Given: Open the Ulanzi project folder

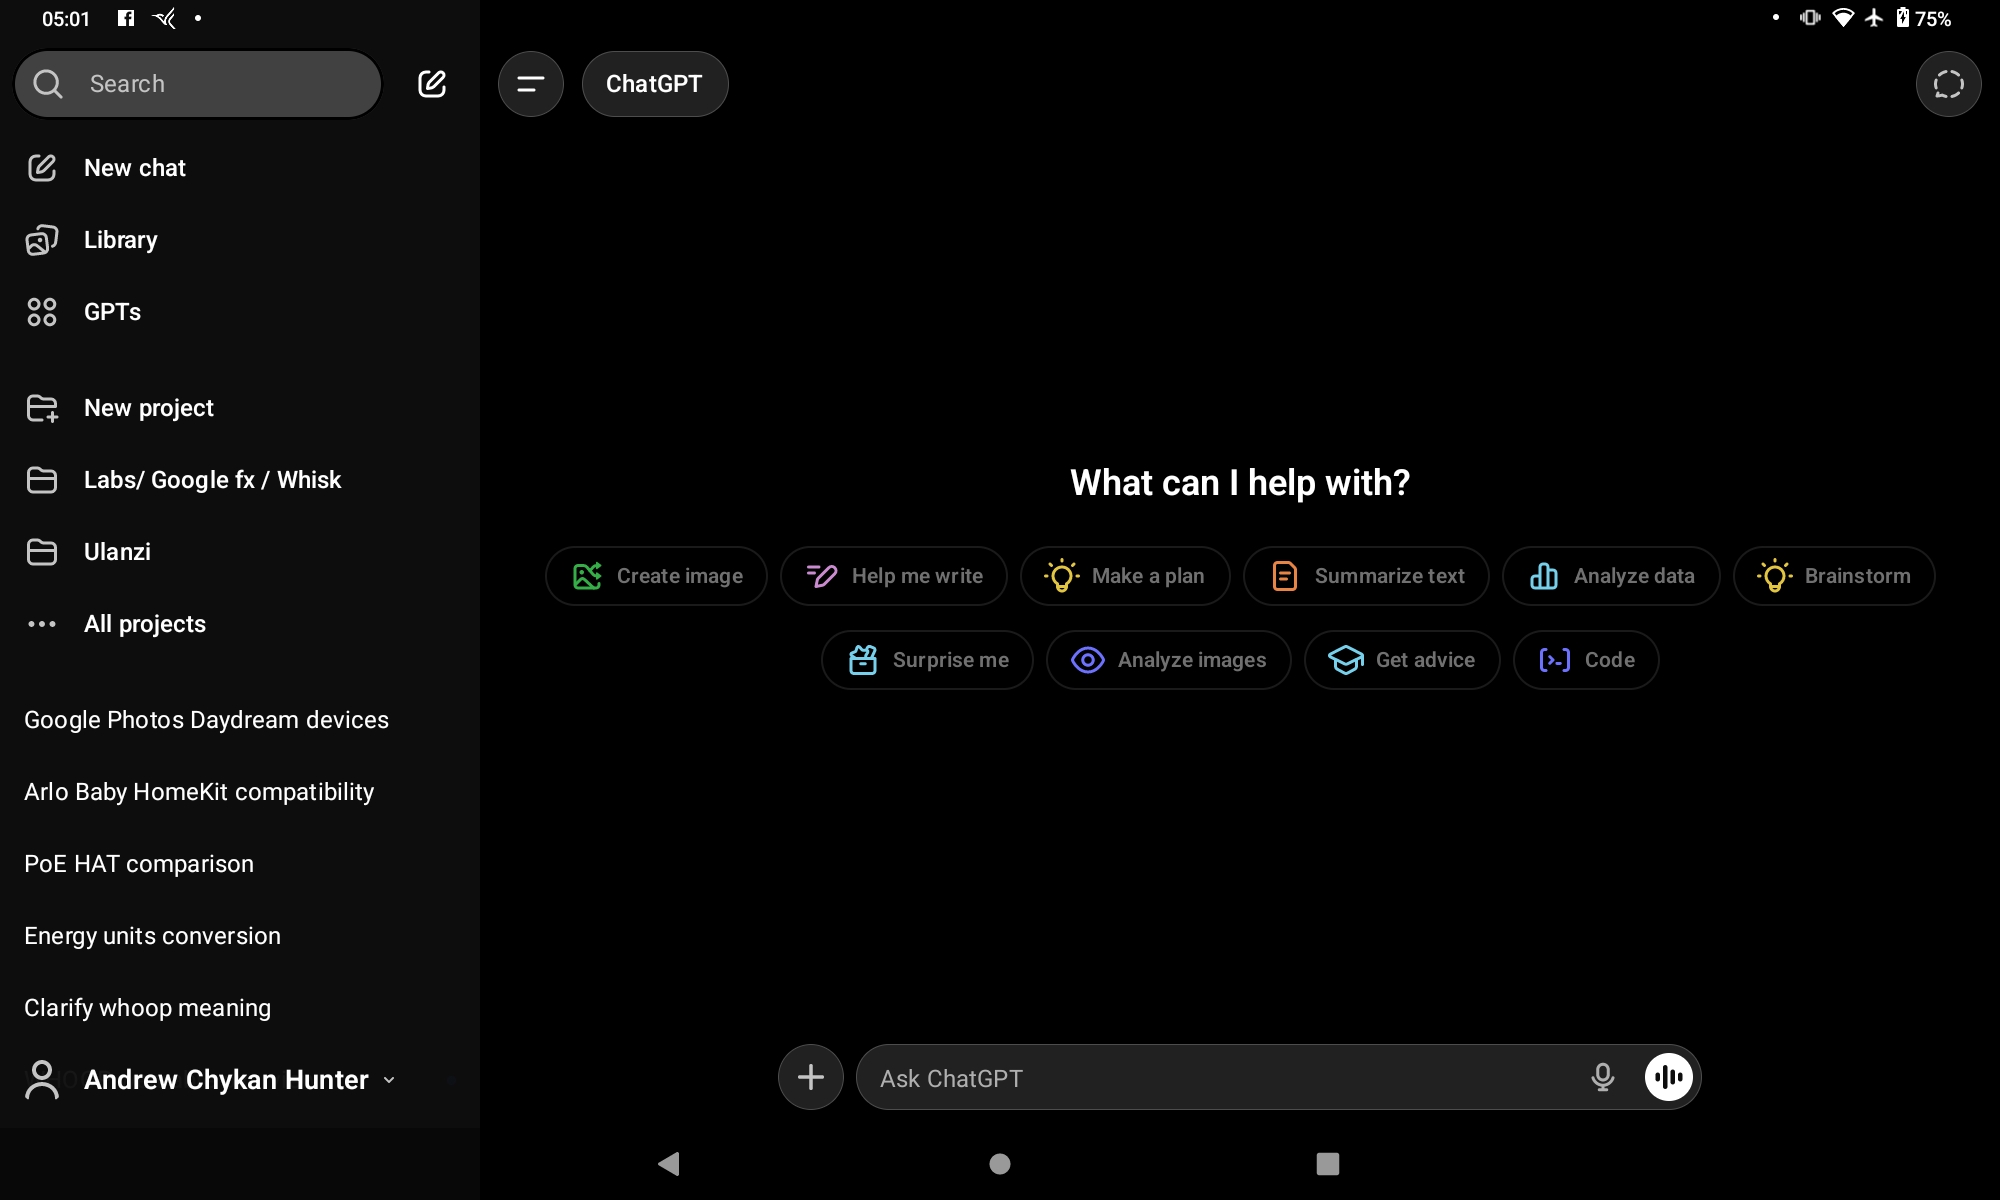Looking at the screenshot, I should point(117,552).
